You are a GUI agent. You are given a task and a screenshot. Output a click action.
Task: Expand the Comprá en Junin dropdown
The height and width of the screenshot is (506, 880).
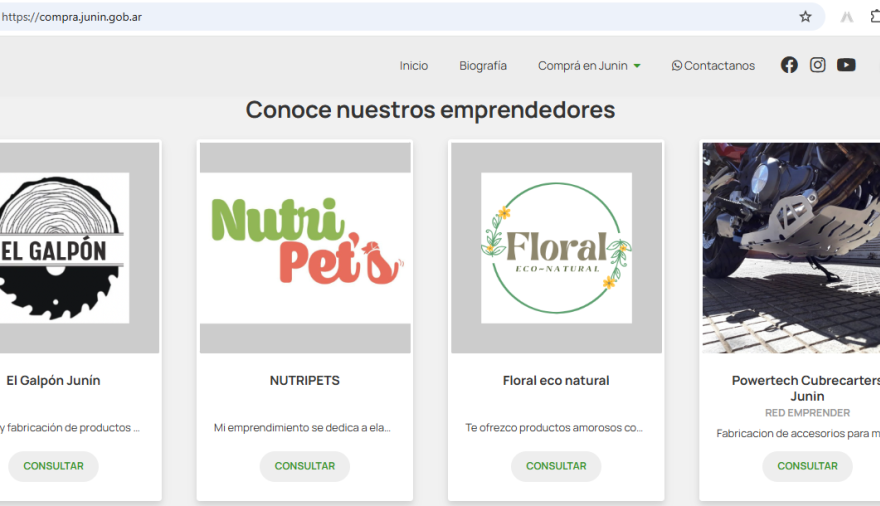pyautogui.click(x=589, y=66)
